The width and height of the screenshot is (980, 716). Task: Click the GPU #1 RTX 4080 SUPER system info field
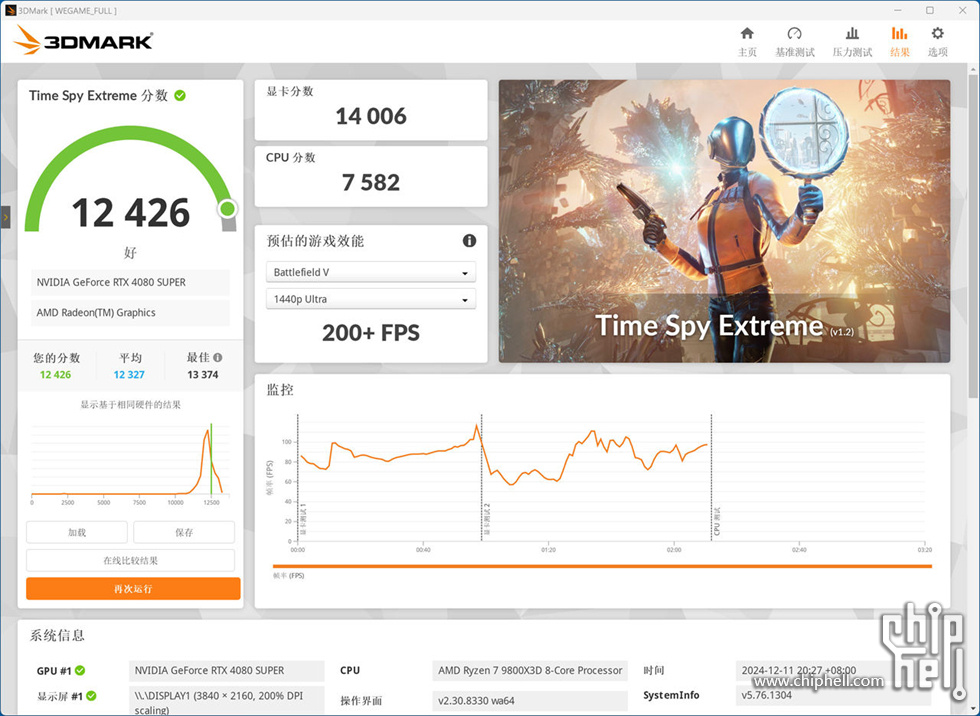pyautogui.click(x=226, y=670)
